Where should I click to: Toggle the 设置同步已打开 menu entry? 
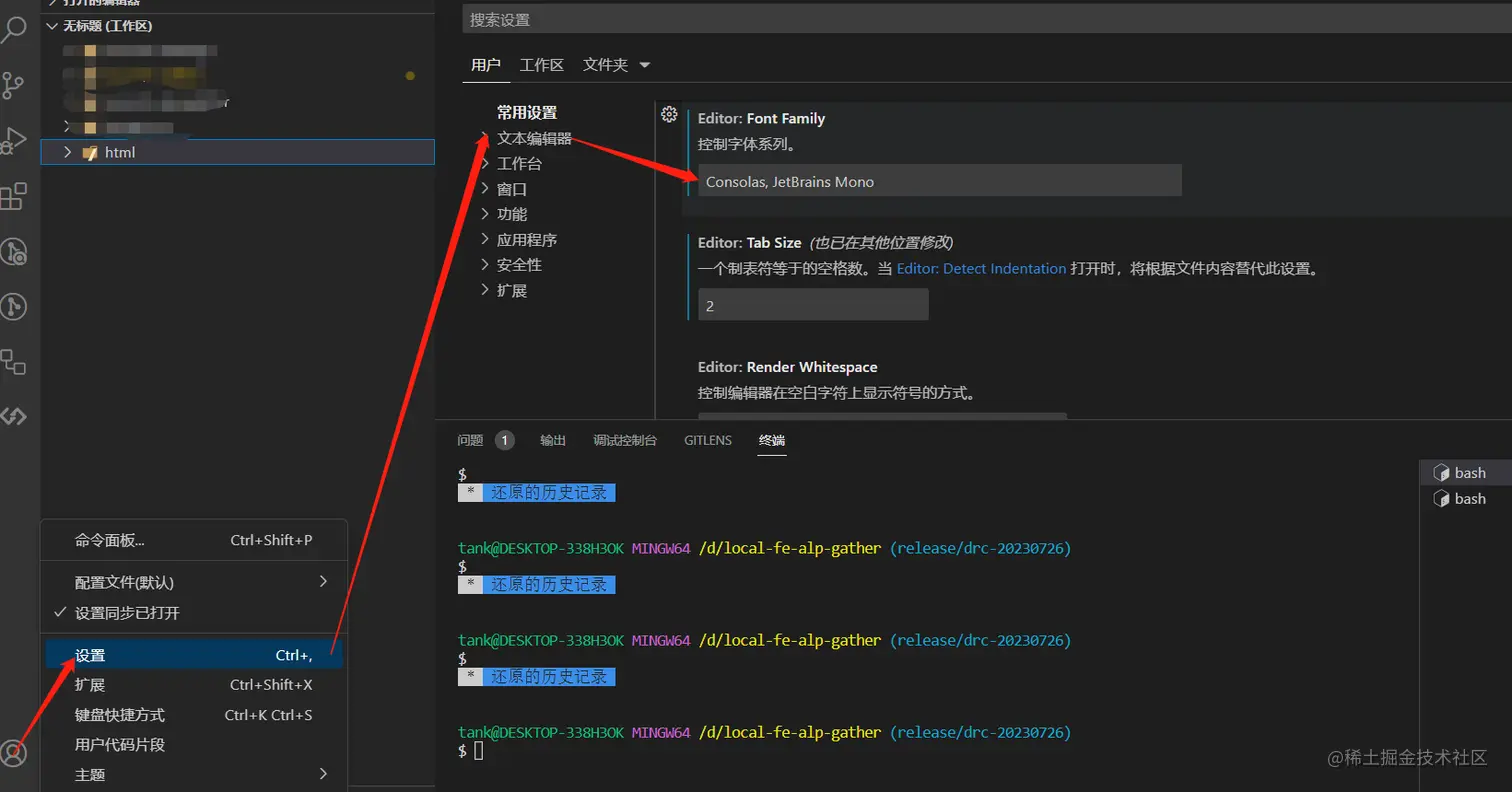(194, 613)
